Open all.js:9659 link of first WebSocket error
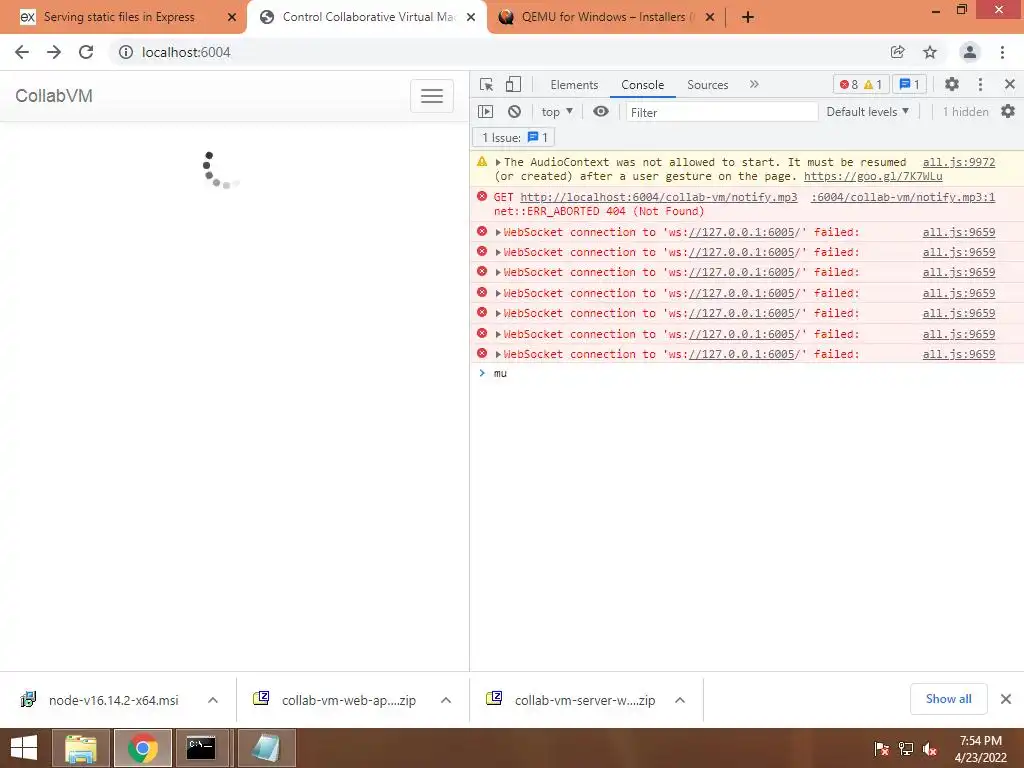1024x768 pixels. (959, 232)
